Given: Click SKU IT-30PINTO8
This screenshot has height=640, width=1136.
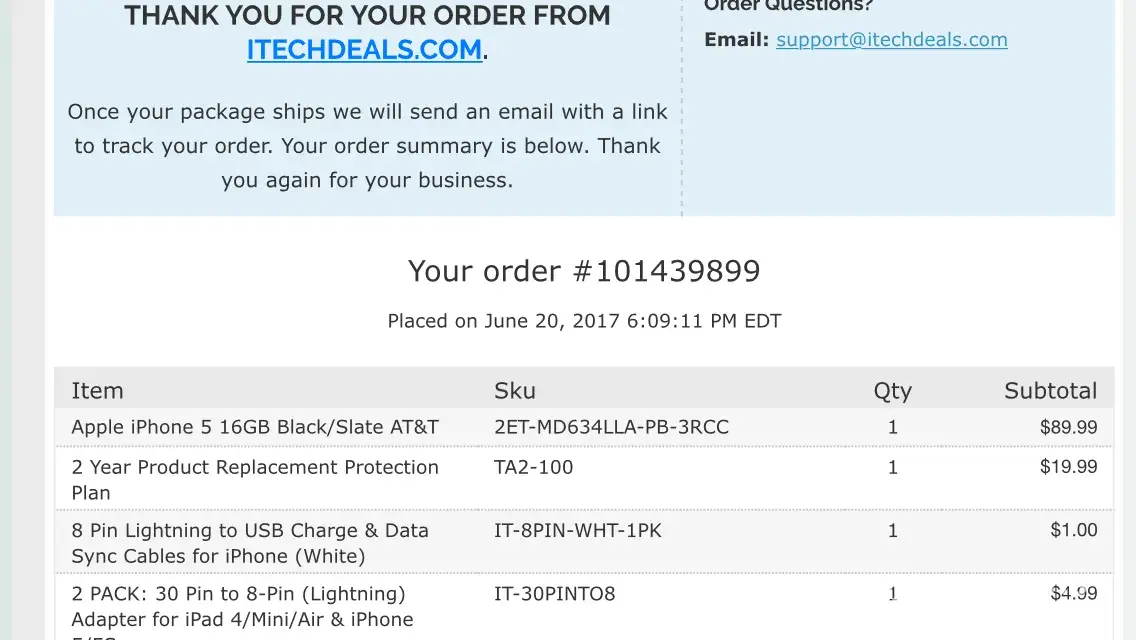Looking at the screenshot, I should 554,594.
